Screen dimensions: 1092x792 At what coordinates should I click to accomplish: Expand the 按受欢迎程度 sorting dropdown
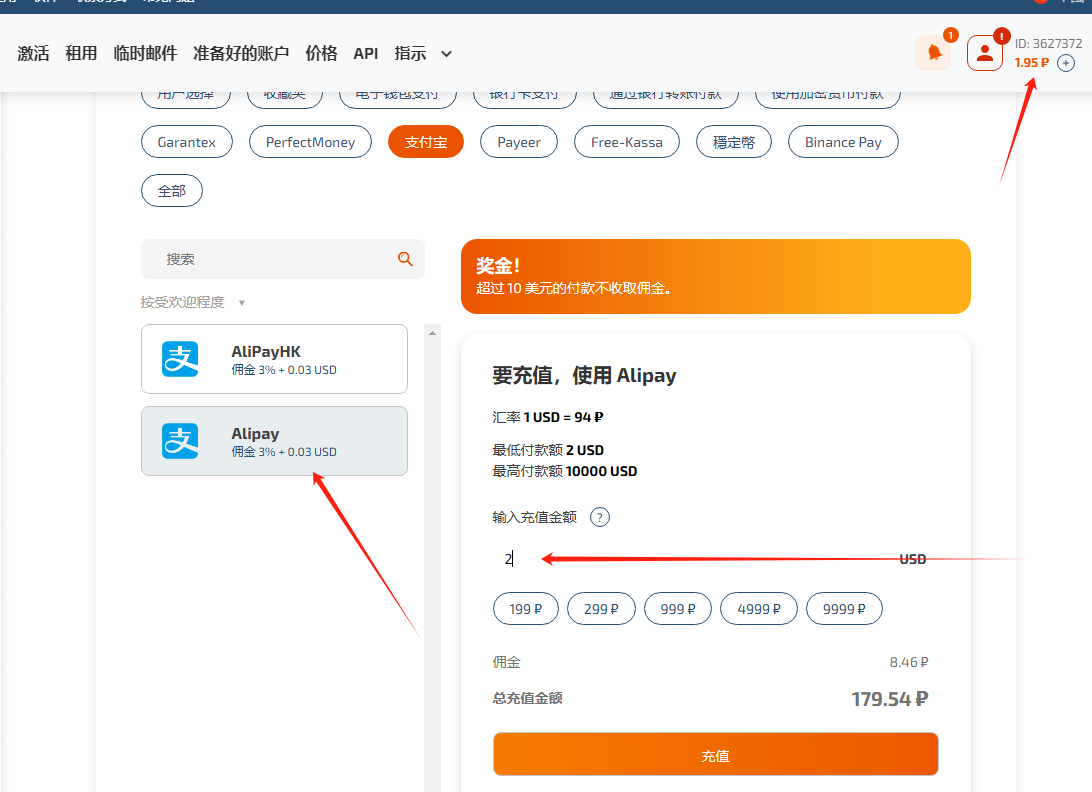pos(184,302)
